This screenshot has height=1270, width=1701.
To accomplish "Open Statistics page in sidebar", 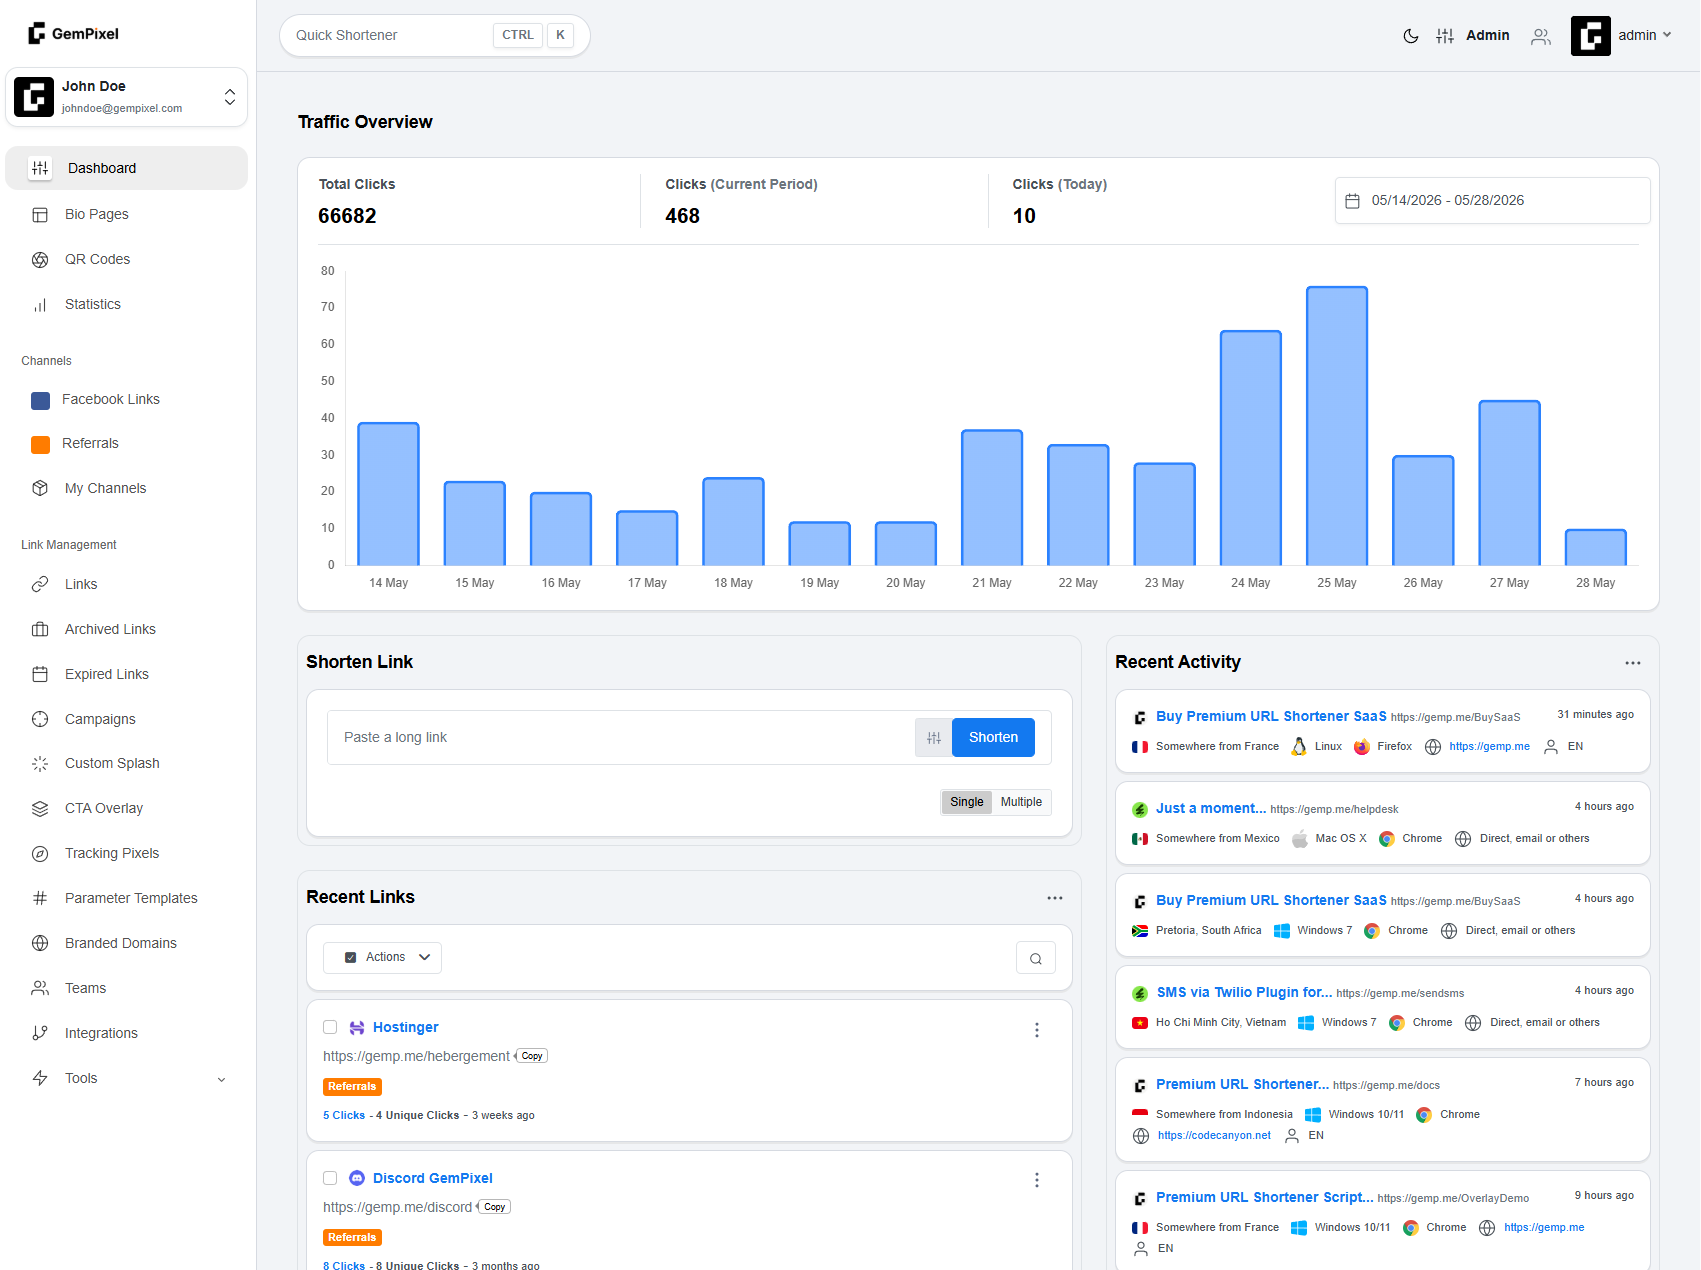I will tap(92, 304).
